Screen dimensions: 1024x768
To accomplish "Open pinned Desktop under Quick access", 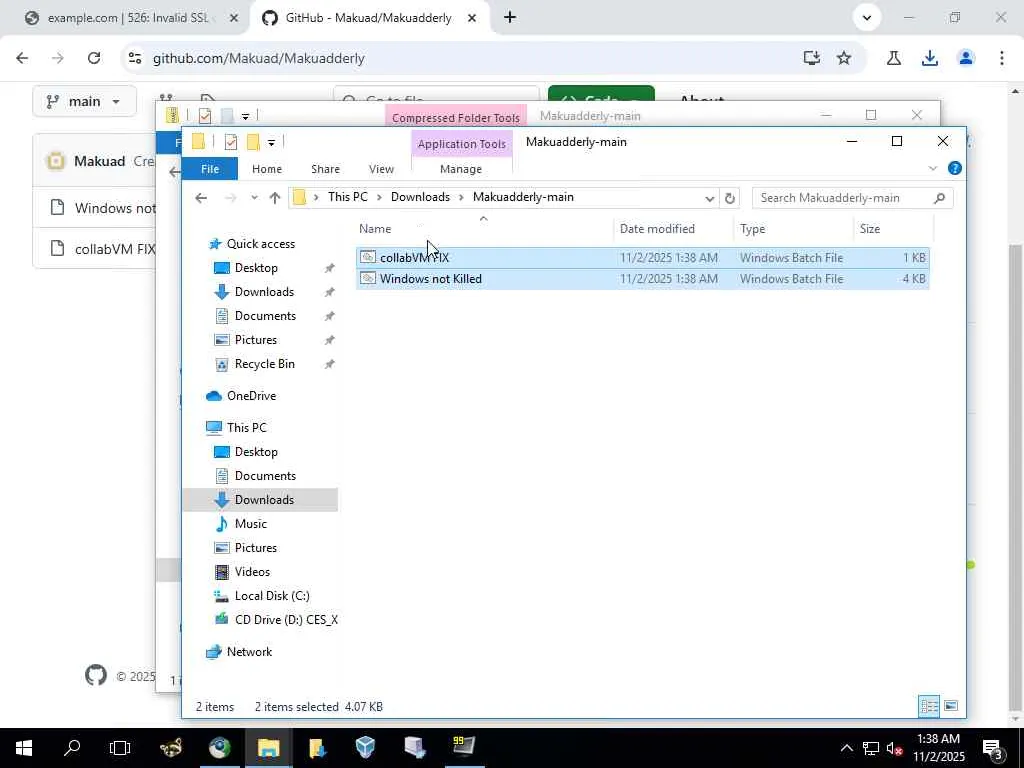I will (x=256, y=268).
